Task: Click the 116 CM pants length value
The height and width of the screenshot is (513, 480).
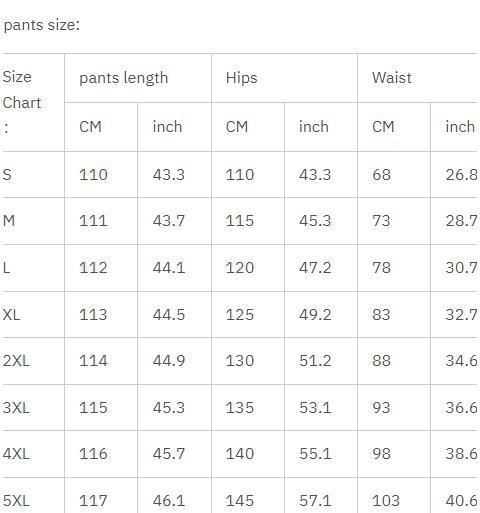Action: coord(93,454)
